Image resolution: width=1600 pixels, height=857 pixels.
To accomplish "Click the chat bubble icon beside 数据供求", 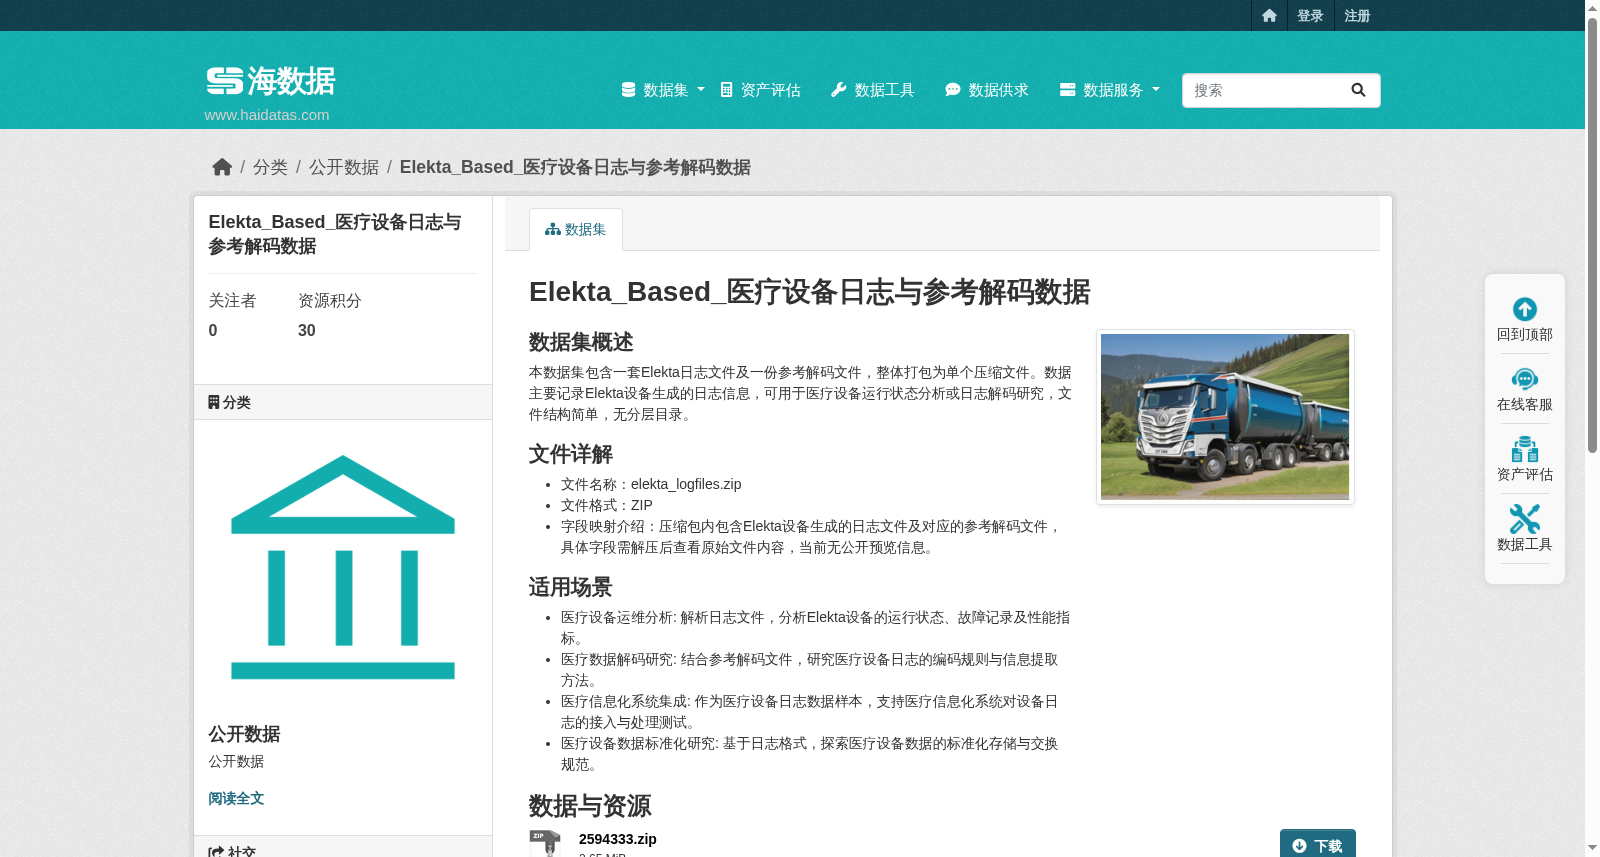I will tap(953, 90).
